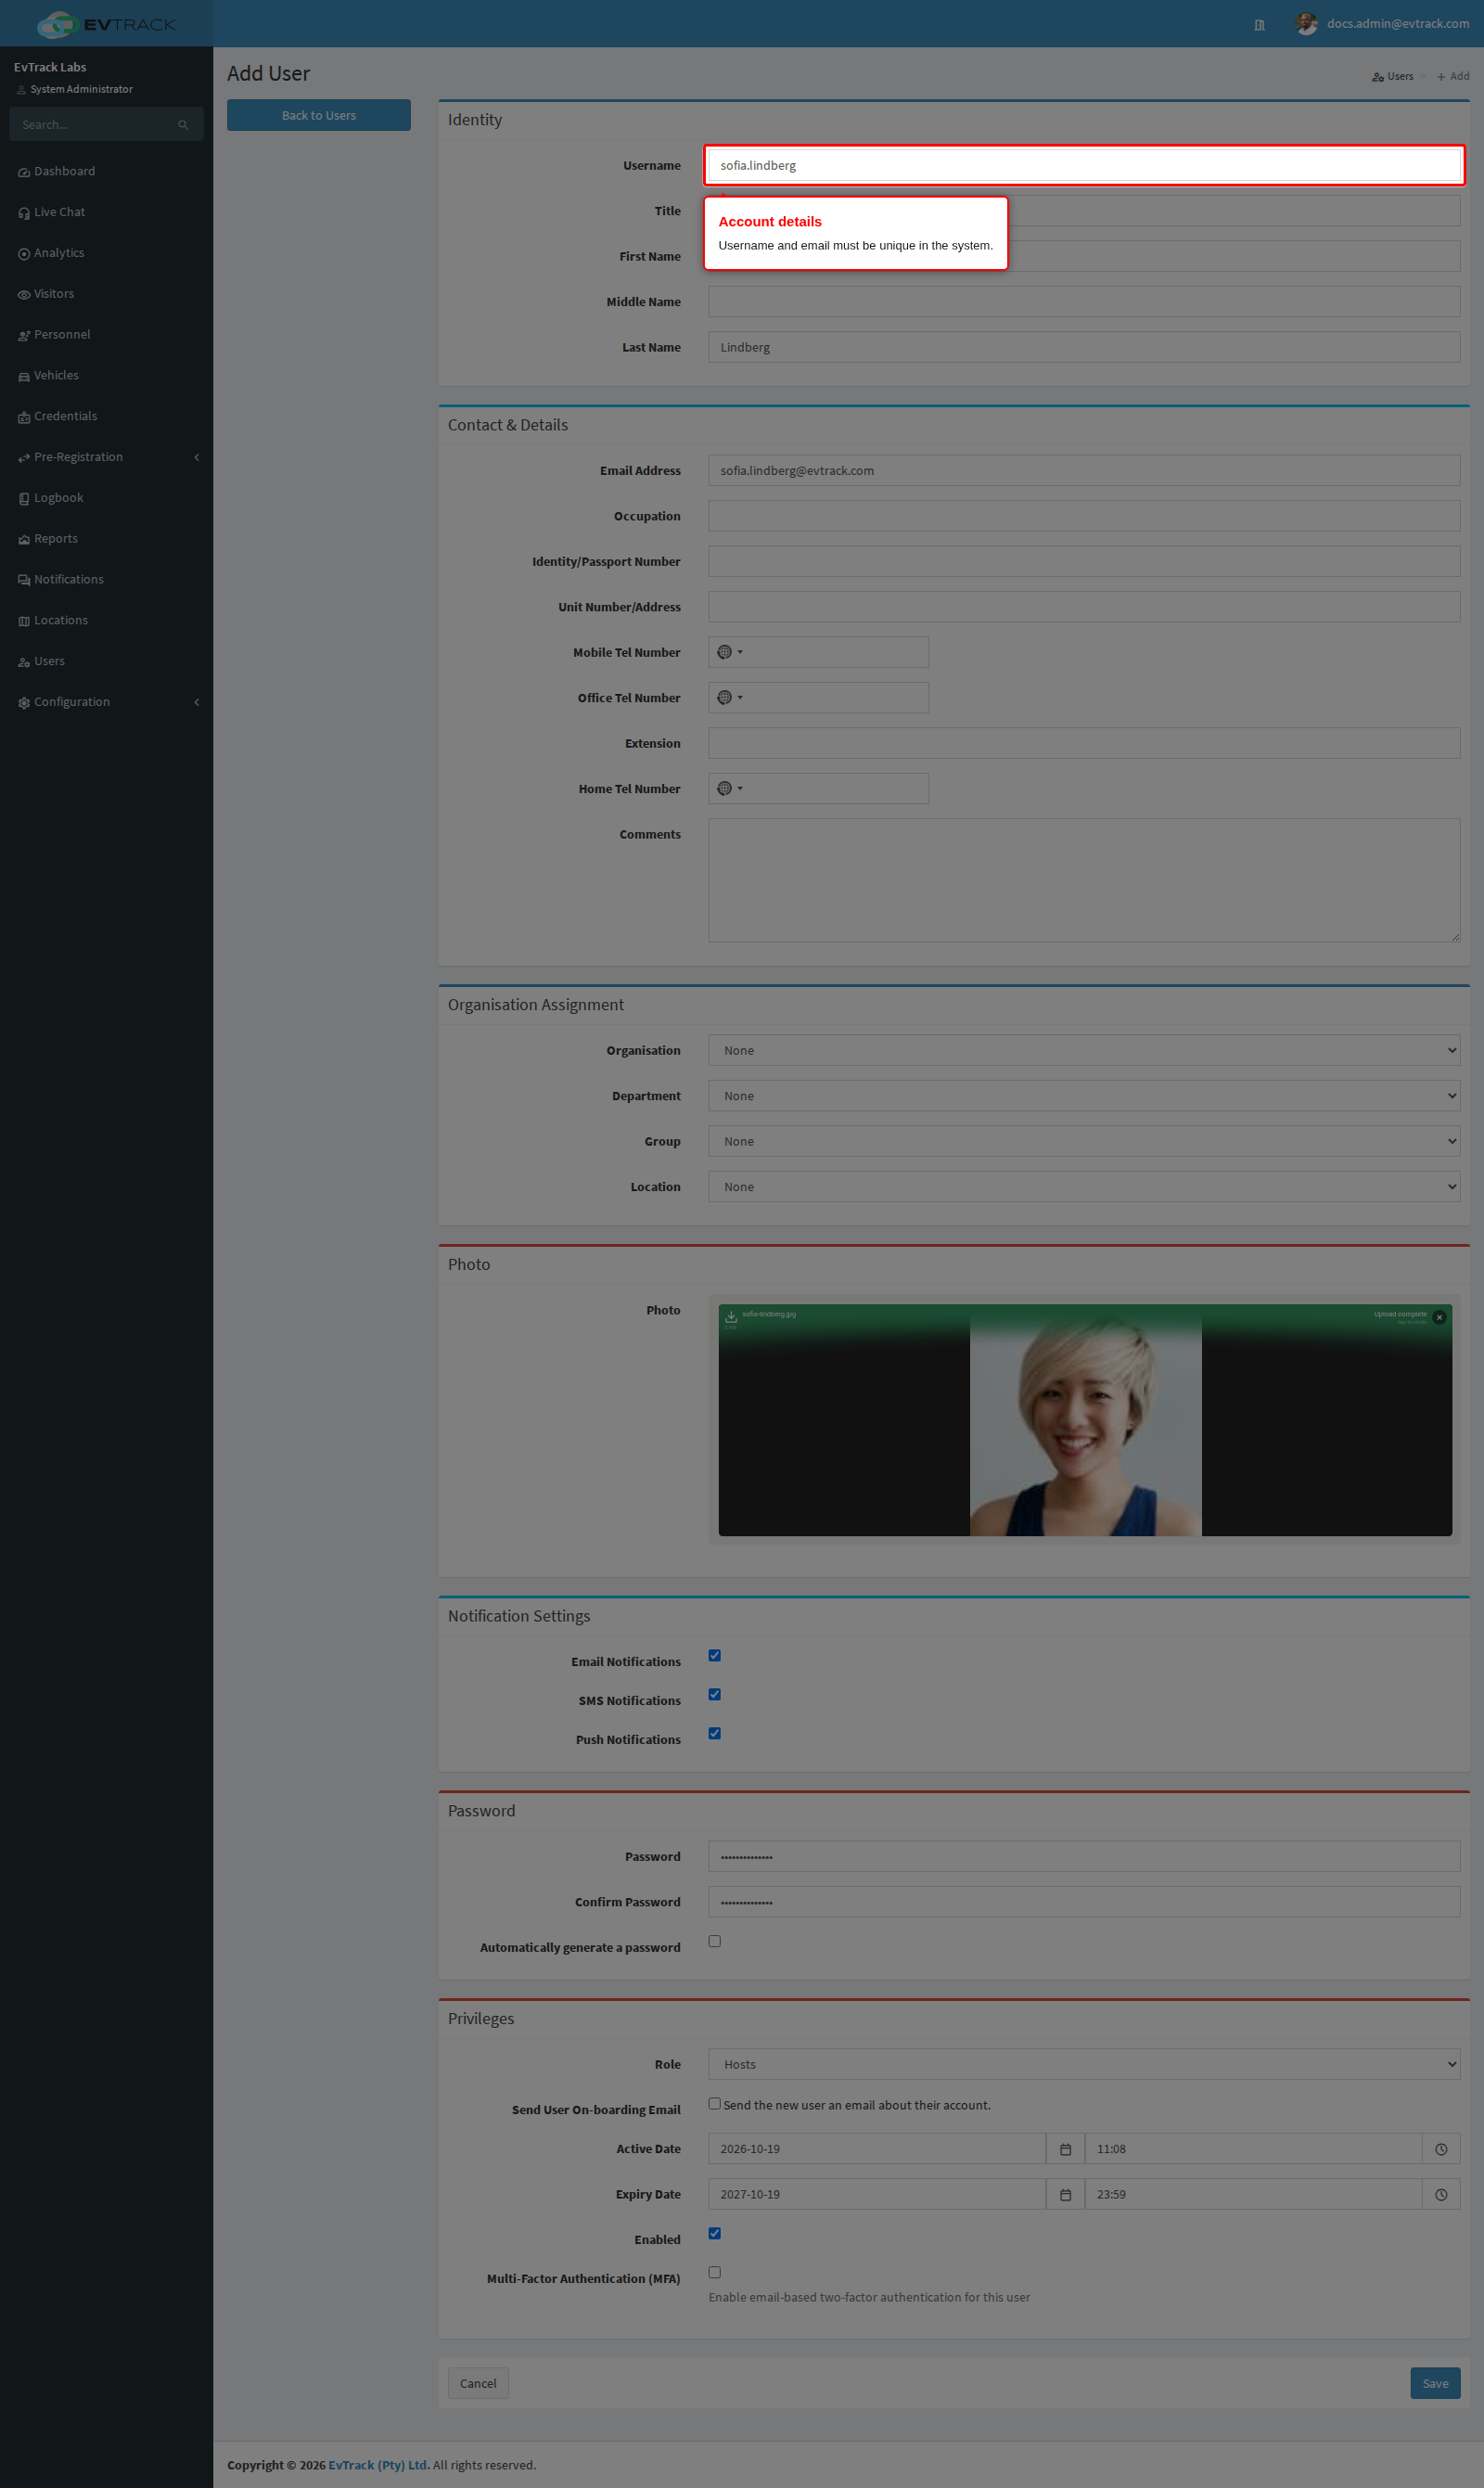The height and width of the screenshot is (2488, 1484).
Task: Open EvTrack (Pty) Ltd. footer link
Action: pos(379,2465)
